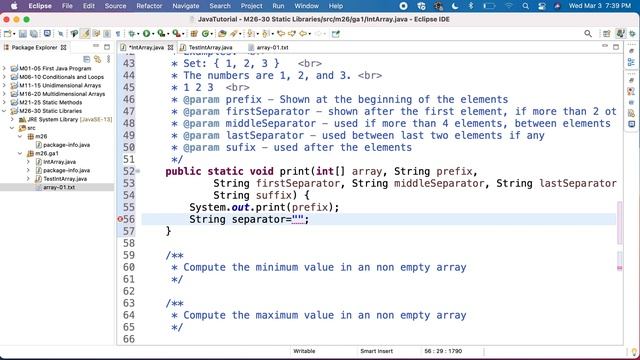Click the Next Annotation toolbar icon
This screenshot has width=640, height=360.
[251, 34]
